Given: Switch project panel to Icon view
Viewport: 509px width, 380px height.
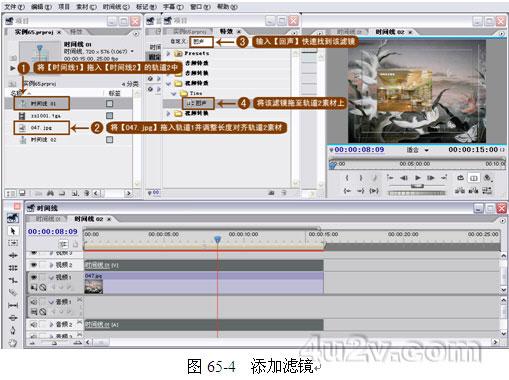Looking at the screenshot, I should 22,193.
